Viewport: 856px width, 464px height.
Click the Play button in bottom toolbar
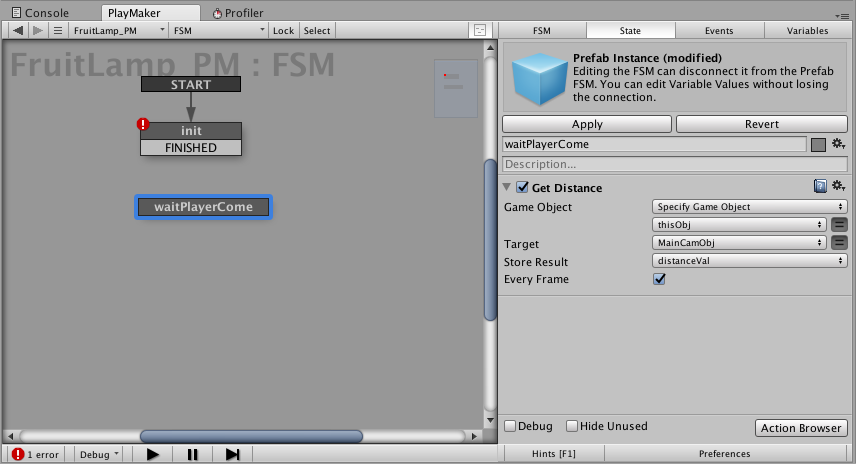click(153, 454)
